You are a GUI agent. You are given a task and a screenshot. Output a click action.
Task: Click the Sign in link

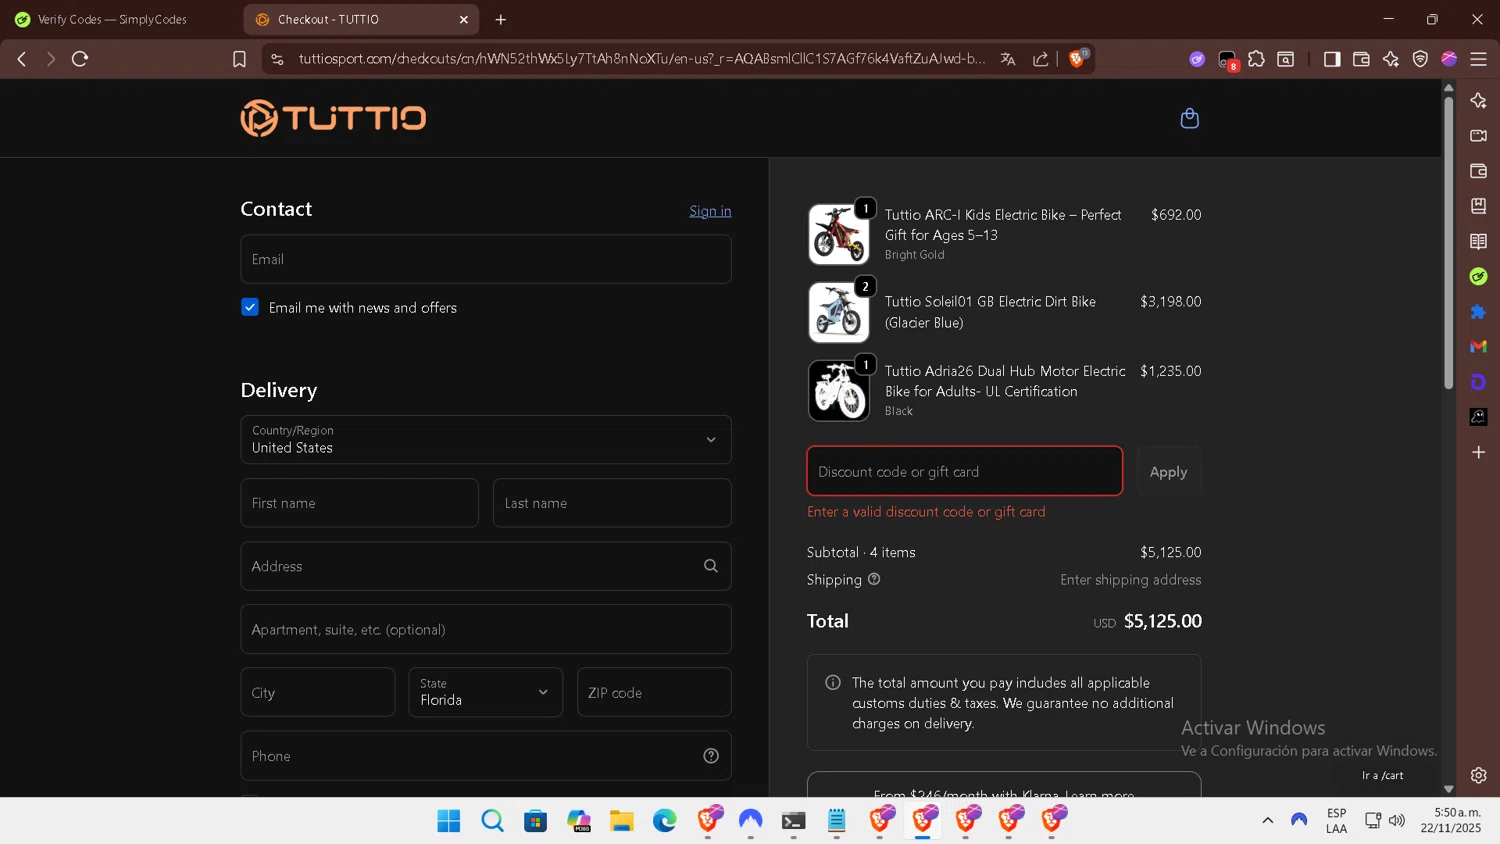click(x=710, y=211)
